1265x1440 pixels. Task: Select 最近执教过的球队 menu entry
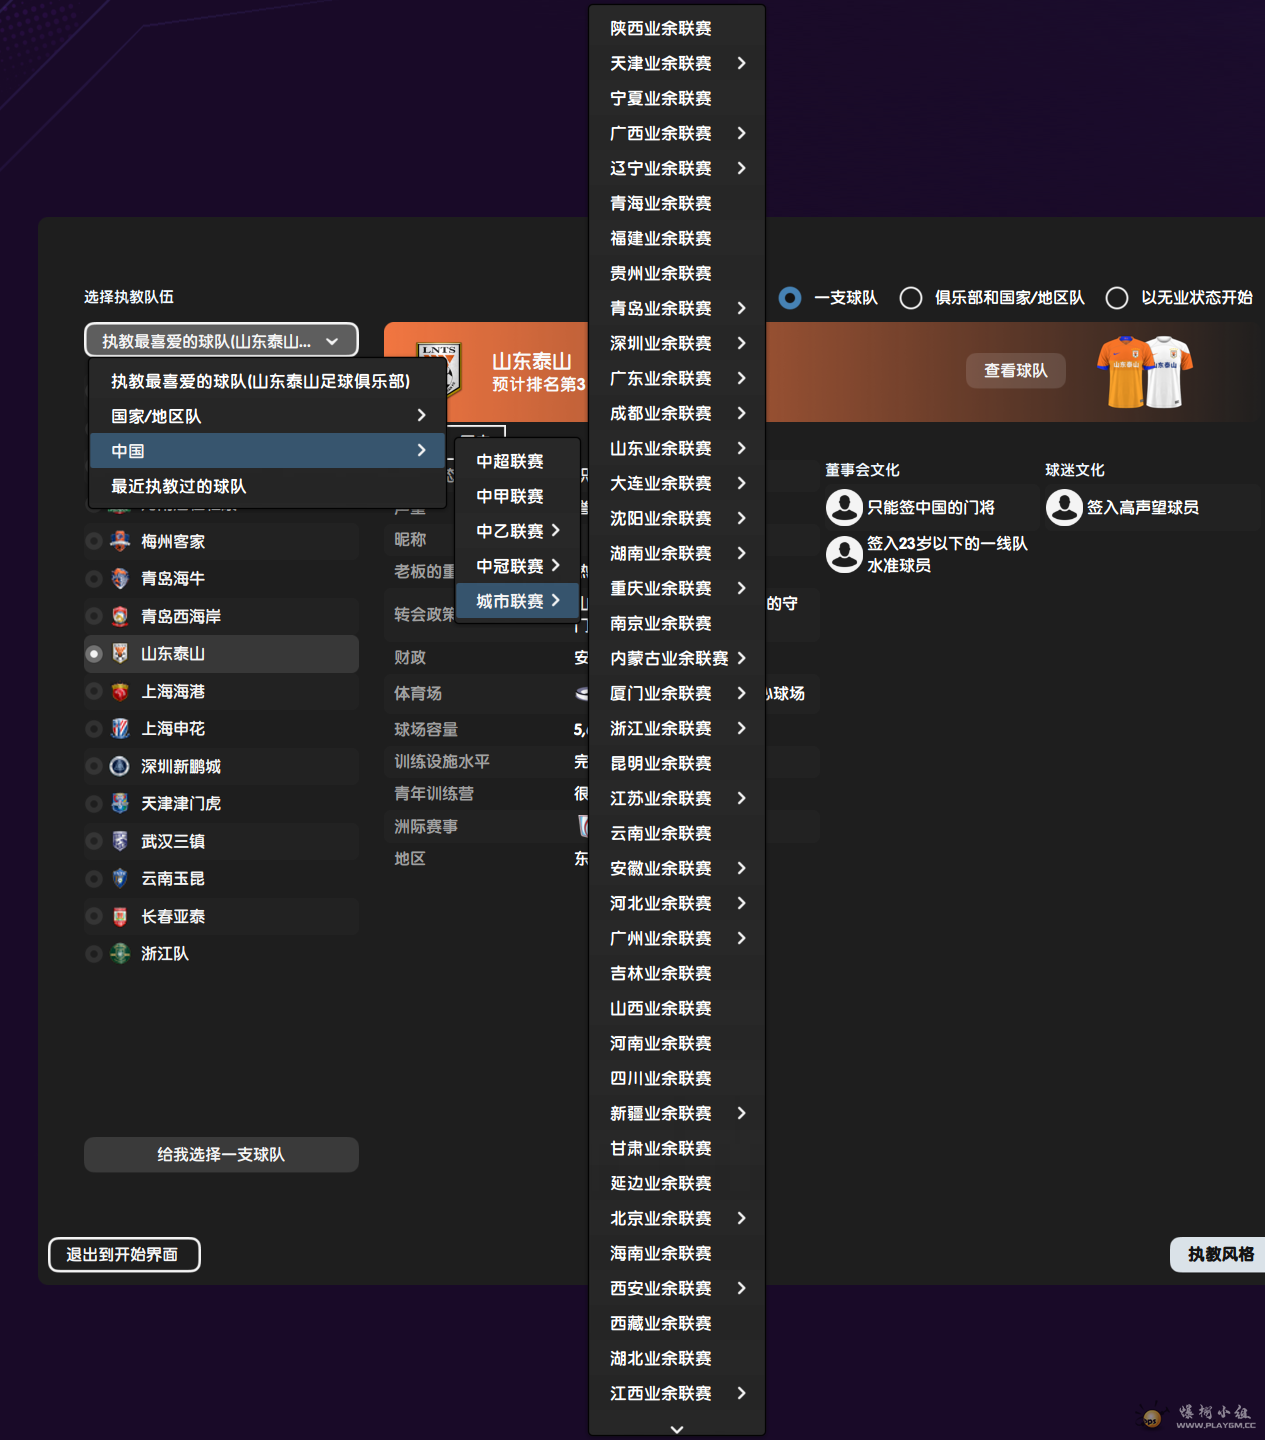267,486
